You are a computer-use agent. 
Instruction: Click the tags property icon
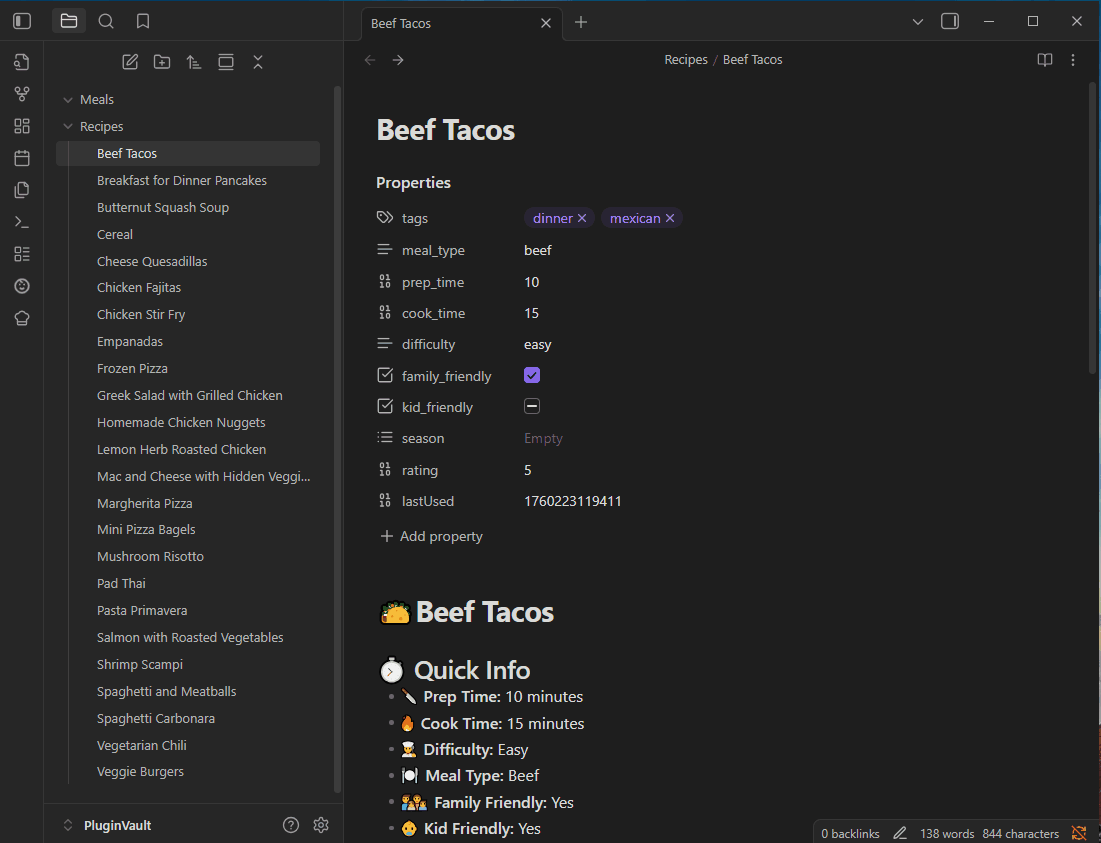[x=385, y=218]
